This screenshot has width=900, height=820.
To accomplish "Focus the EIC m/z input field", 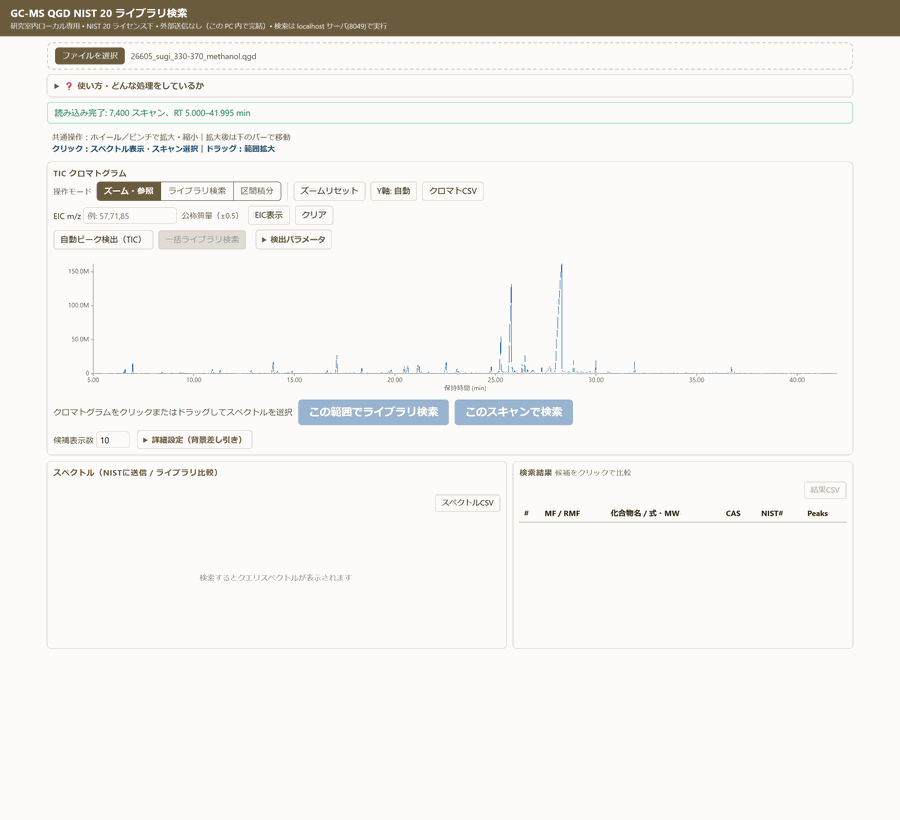I will coord(130,216).
